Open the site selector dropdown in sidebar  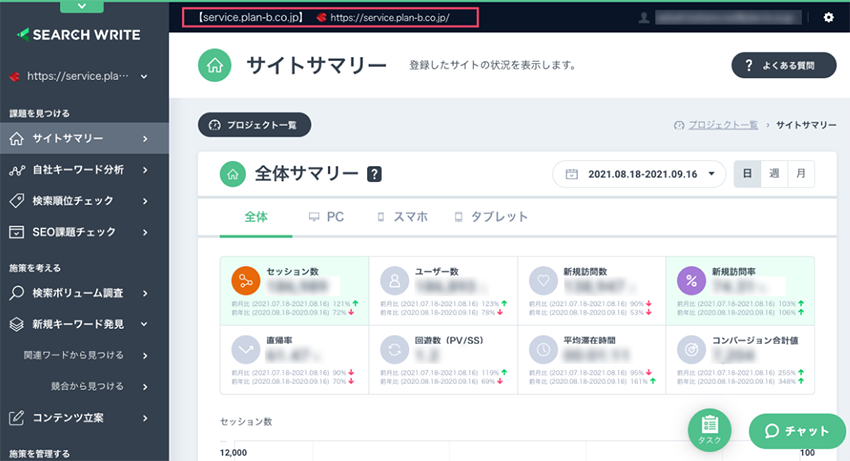click(79, 76)
